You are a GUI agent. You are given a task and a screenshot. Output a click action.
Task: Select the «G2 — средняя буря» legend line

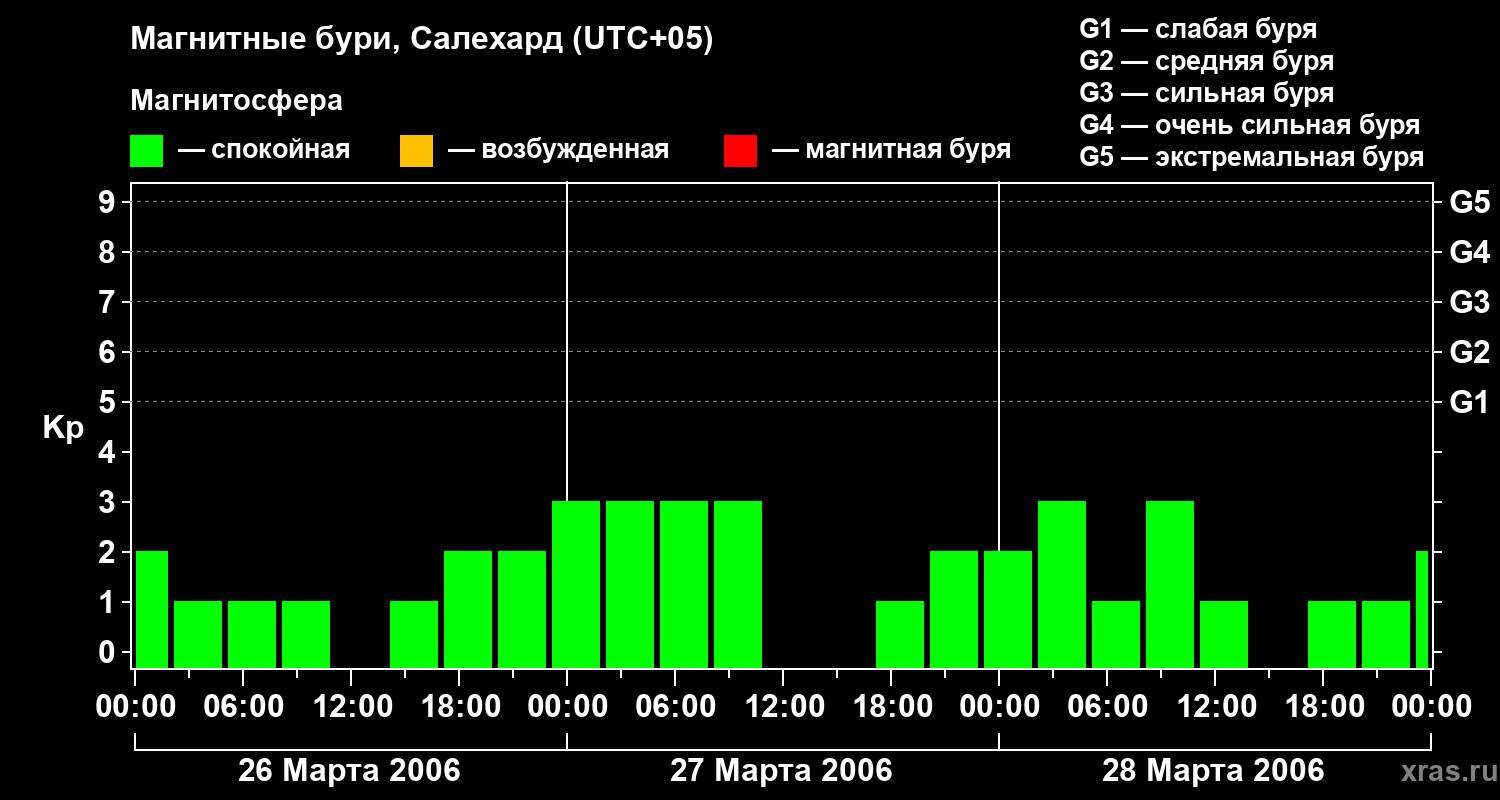(x=1207, y=61)
